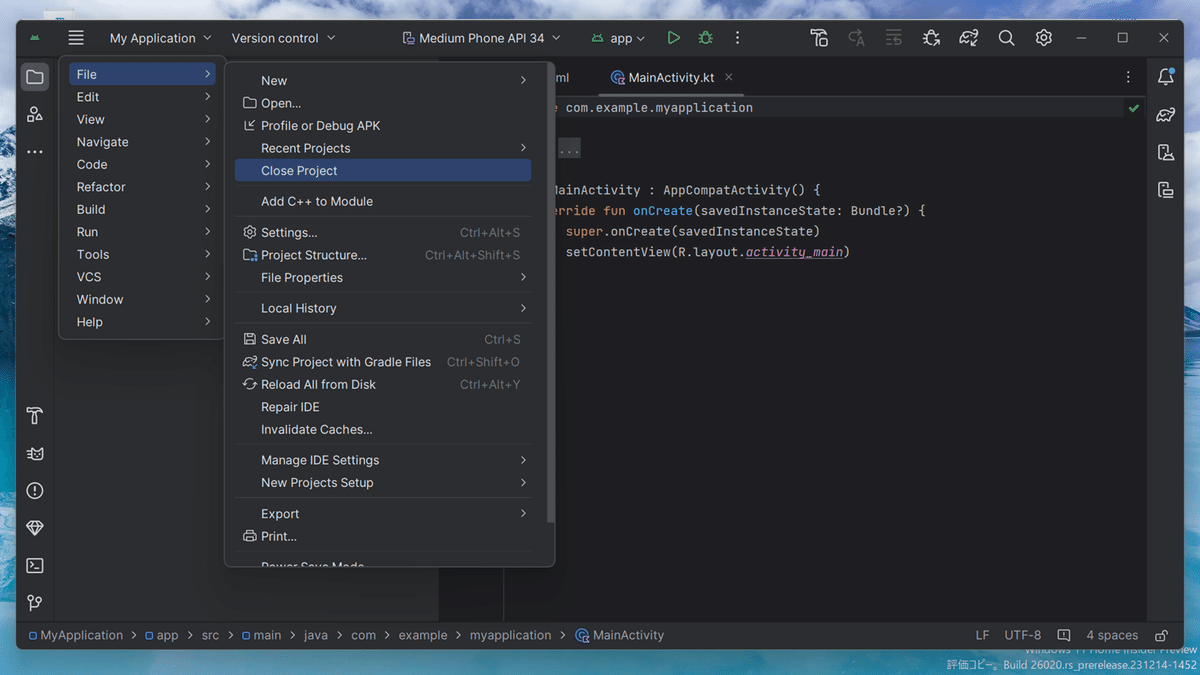
Task: Click the green Run triangle in toolbar
Action: tap(674, 38)
